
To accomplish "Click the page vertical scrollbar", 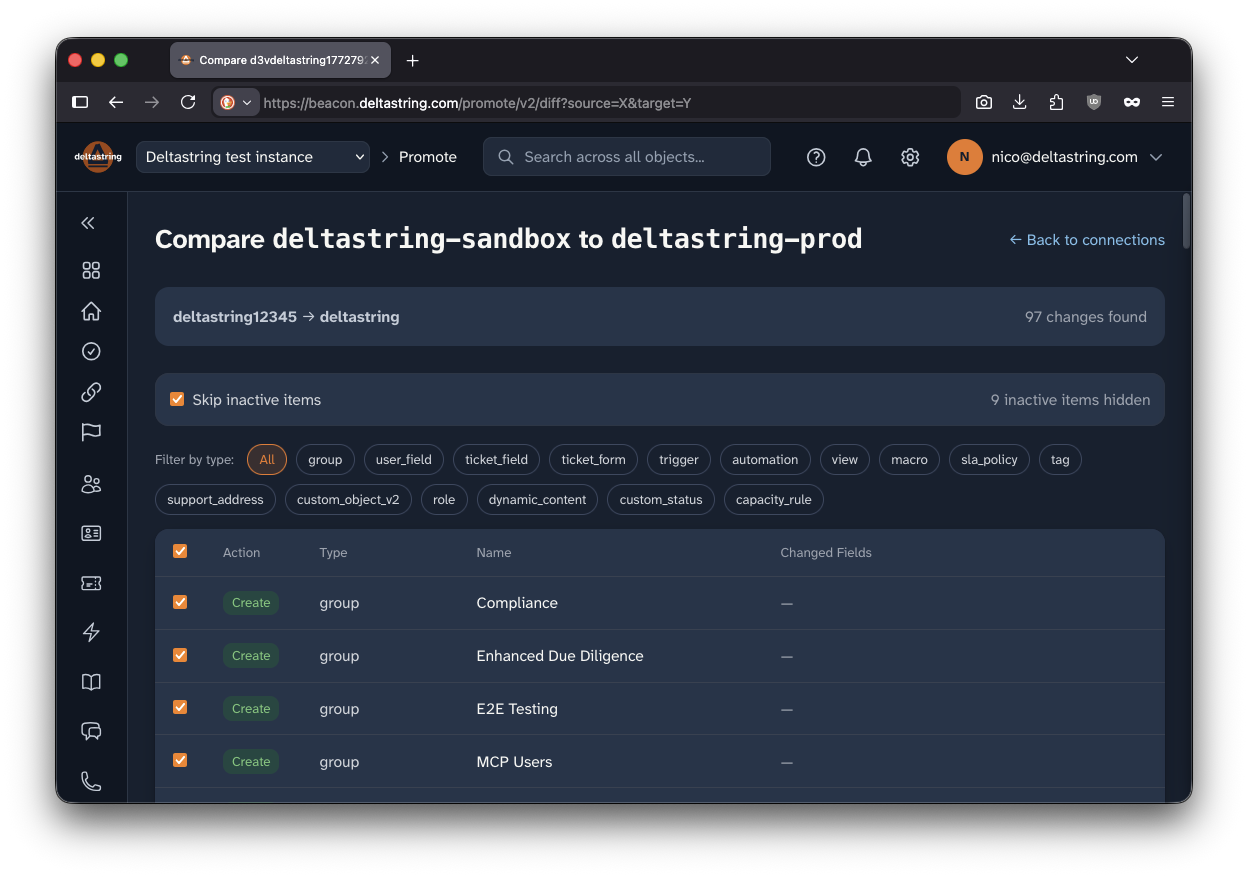I will tap(1186, 221).
